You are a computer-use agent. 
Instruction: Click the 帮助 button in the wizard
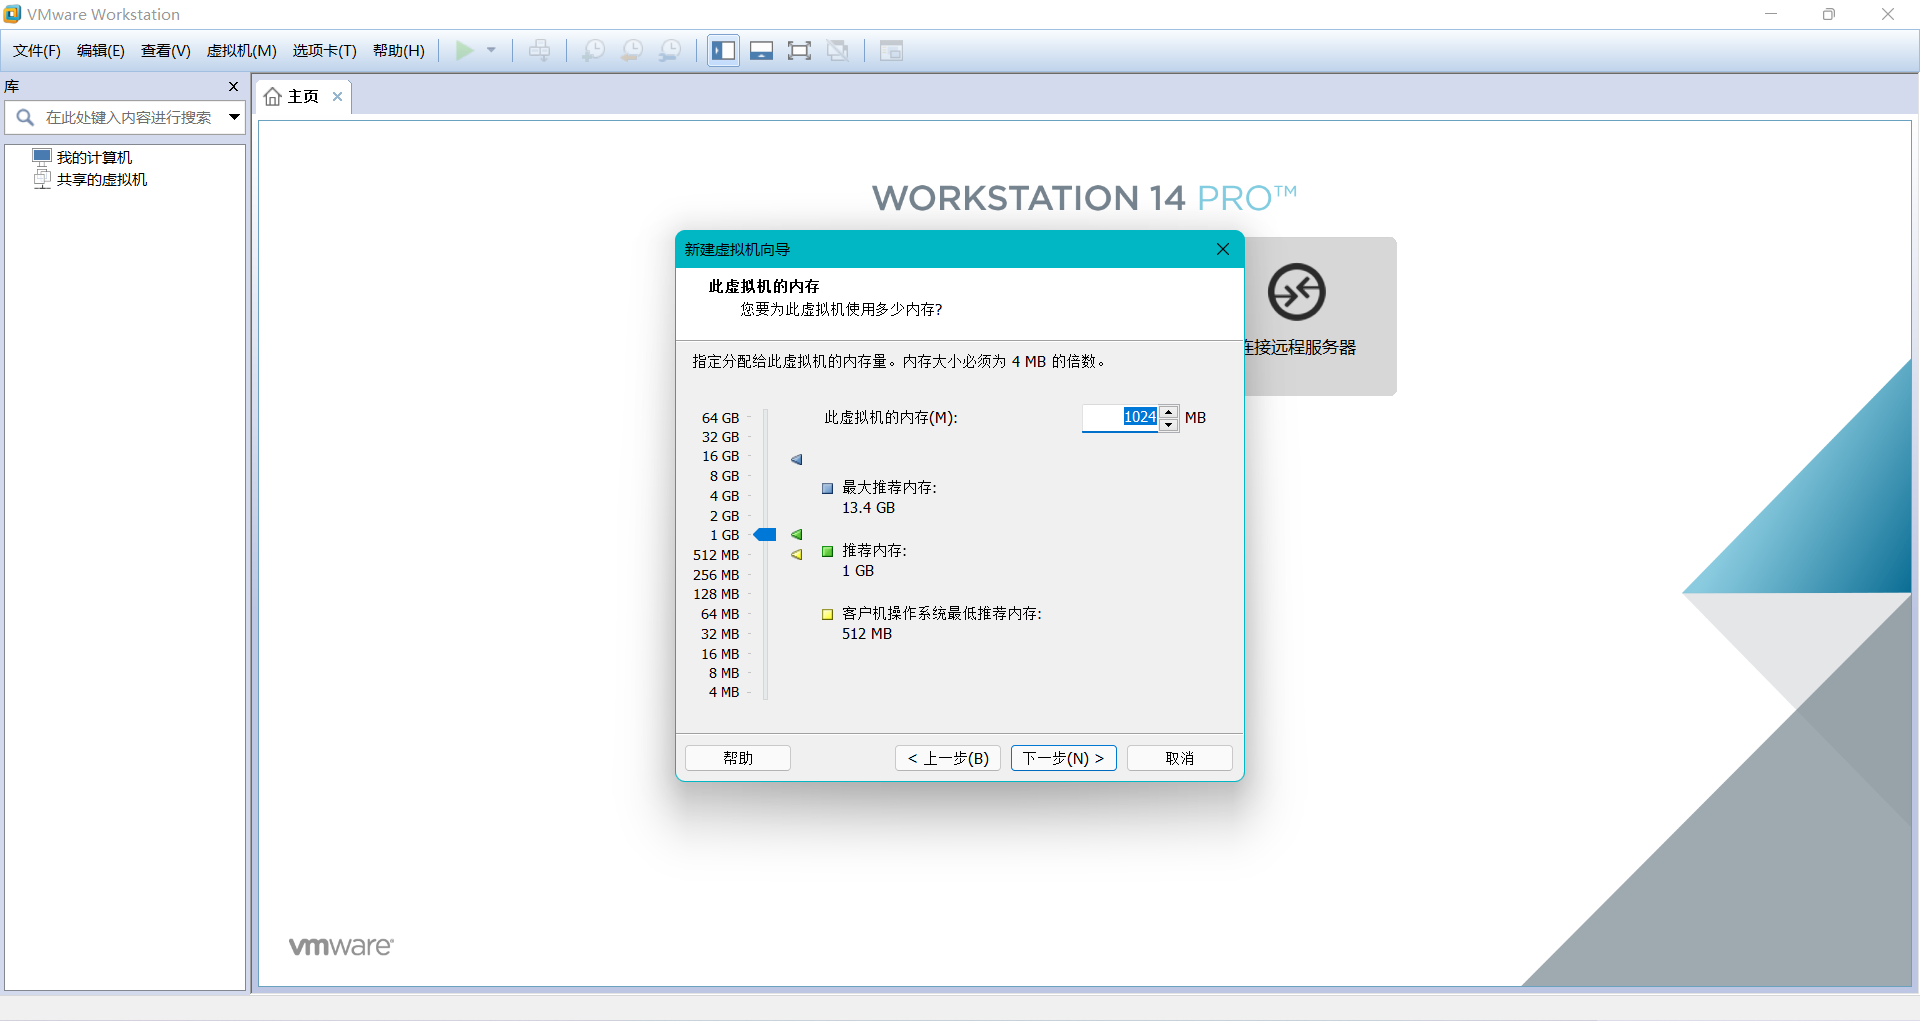(738, 758)
